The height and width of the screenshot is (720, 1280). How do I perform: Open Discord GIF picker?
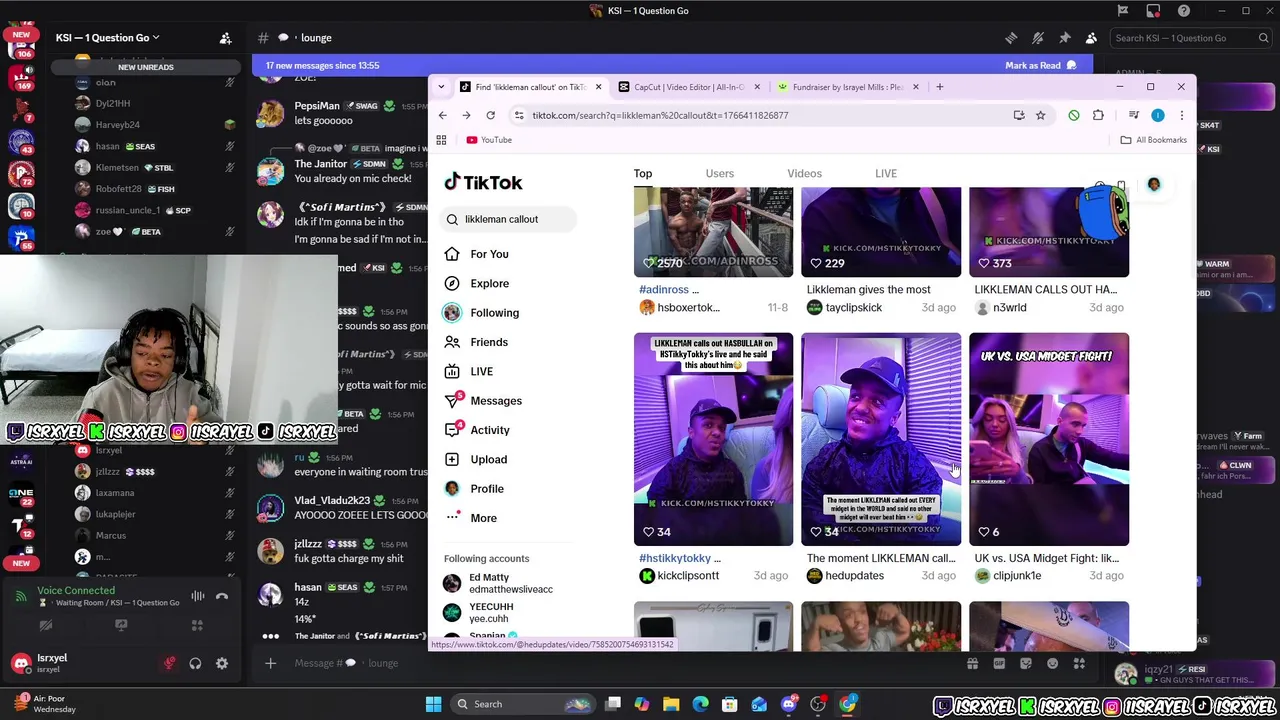click(x=999, y=663)
